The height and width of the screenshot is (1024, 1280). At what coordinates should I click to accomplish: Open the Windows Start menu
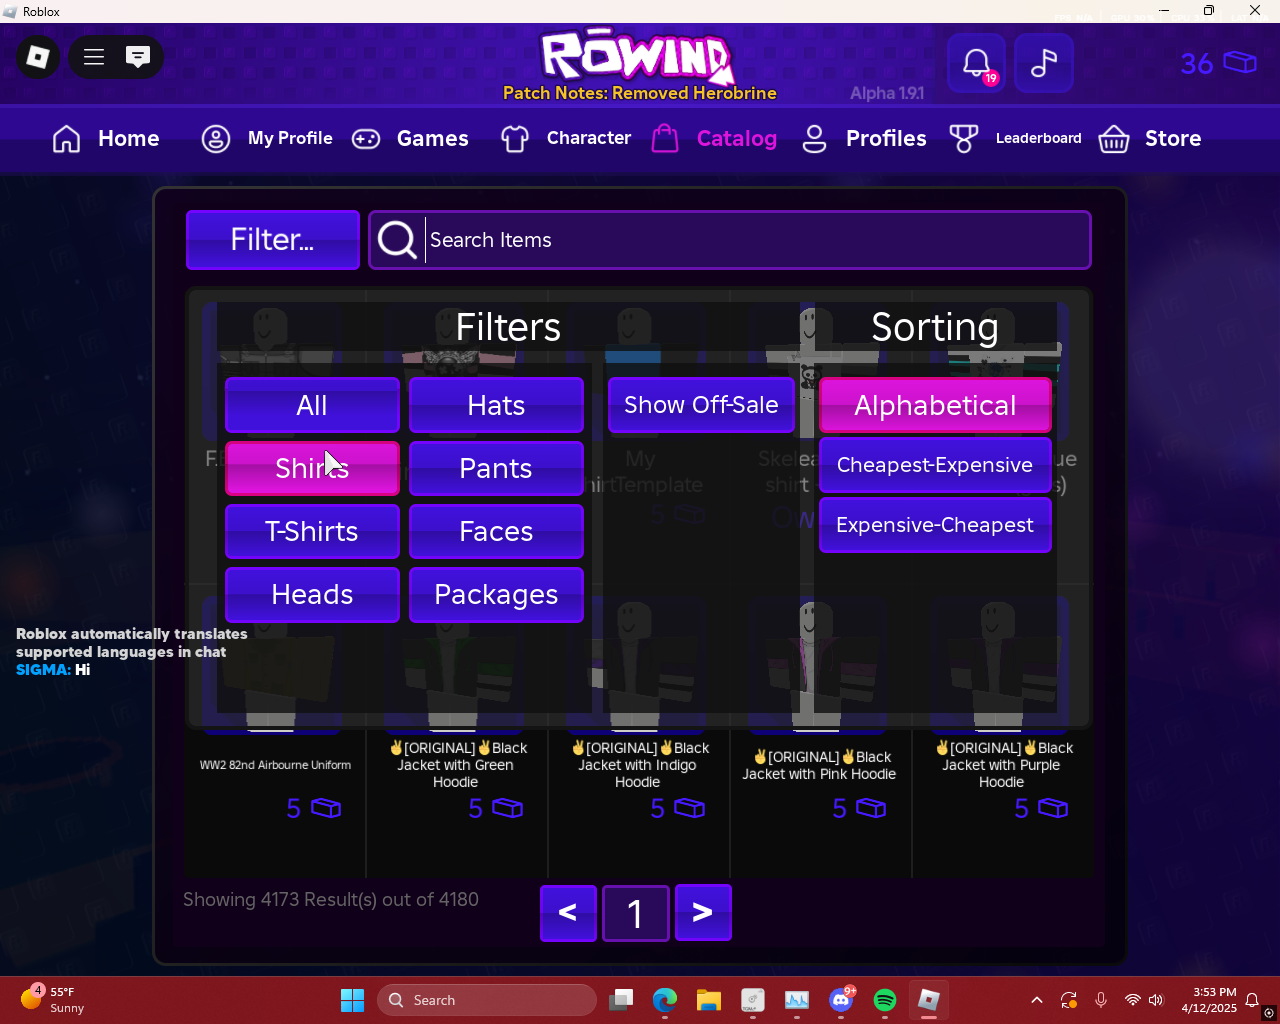pos(352,1000)
